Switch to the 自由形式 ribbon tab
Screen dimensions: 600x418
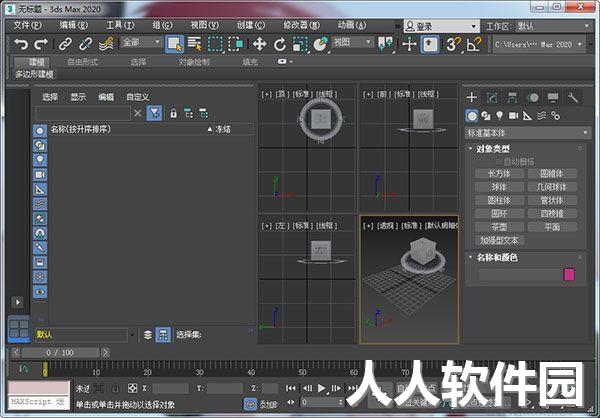click(x=83, y=62)
